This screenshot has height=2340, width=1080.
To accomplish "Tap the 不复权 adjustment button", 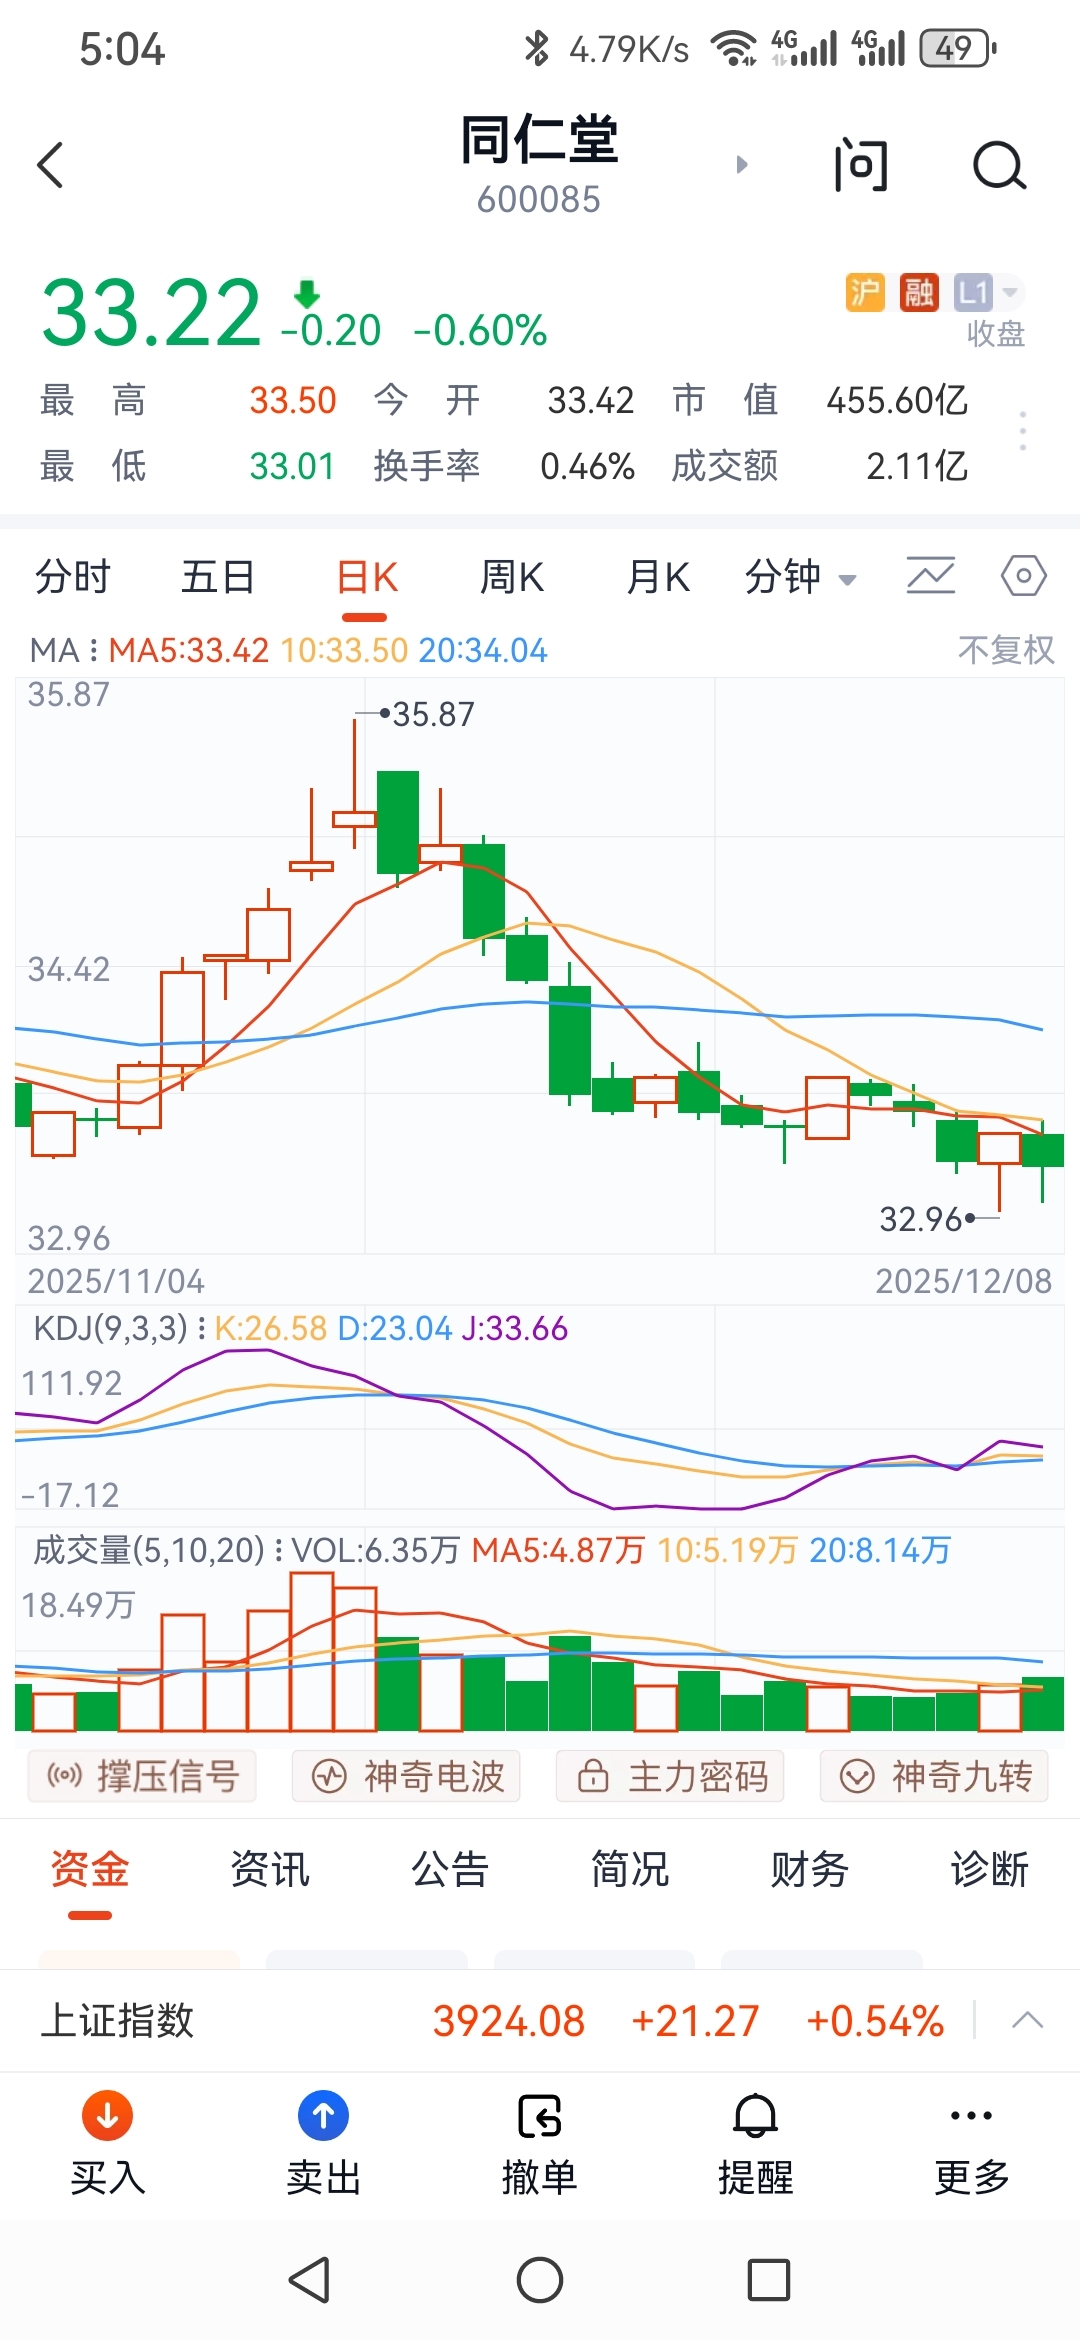I will [1005, 650].
